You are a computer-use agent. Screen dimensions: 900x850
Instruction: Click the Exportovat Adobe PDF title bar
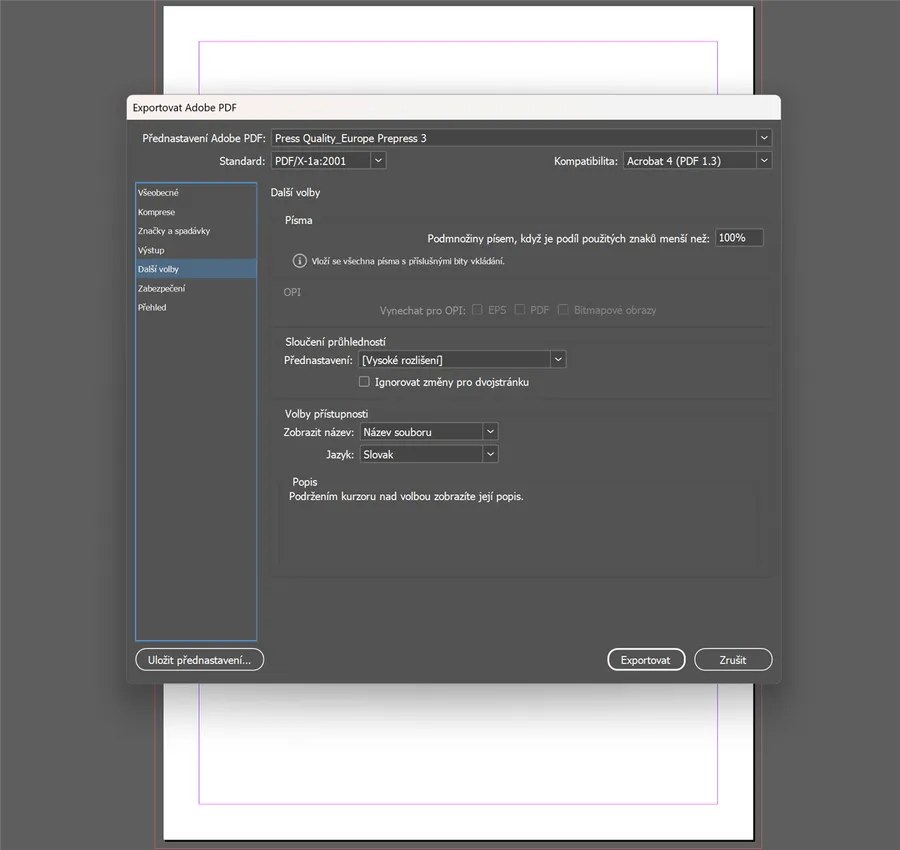point(453,107)
